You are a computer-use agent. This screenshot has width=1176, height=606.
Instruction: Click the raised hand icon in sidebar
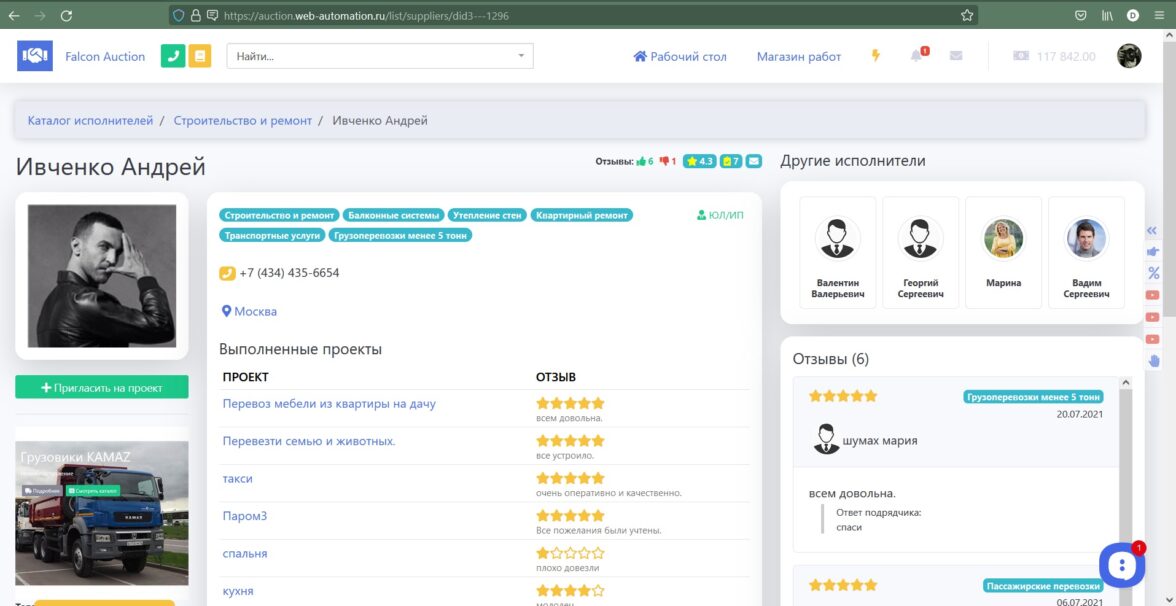tap(1153, 361)
